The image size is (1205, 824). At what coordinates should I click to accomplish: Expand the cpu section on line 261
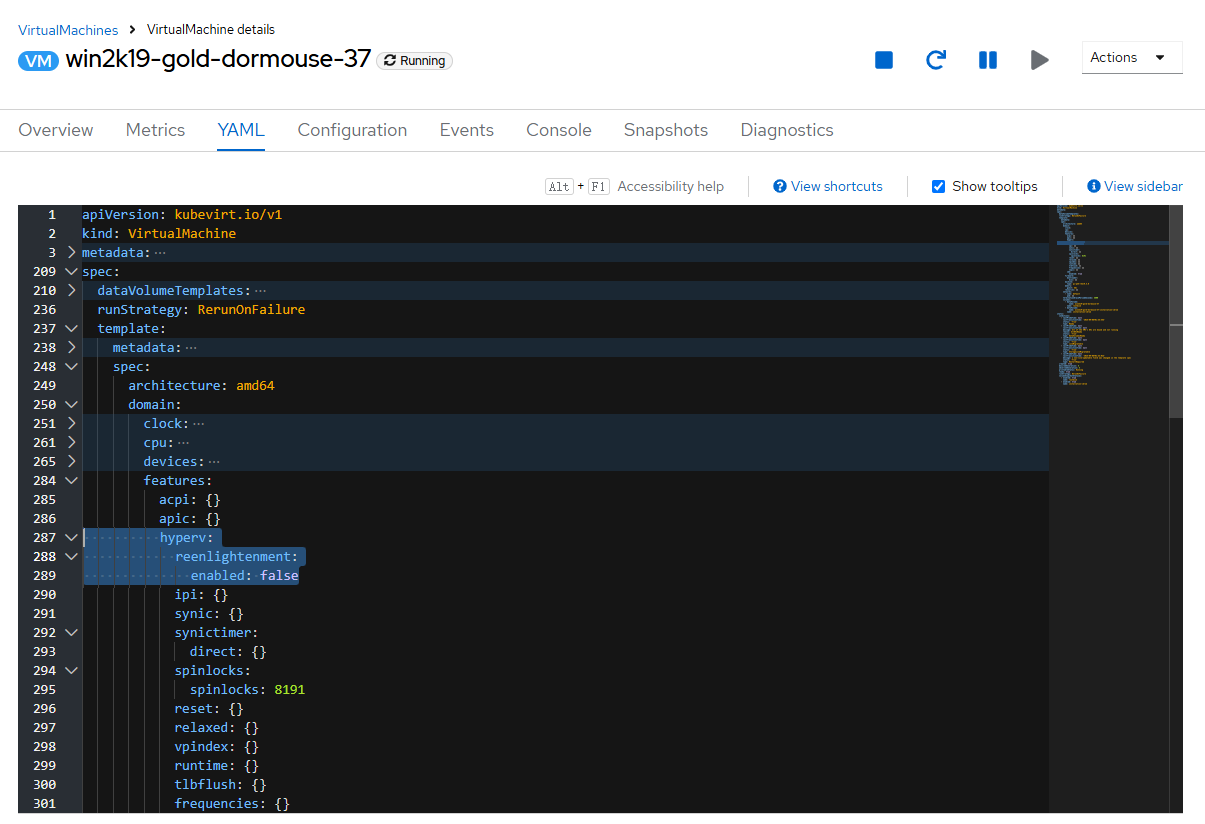pyautogui.click(x=71, y=442)
